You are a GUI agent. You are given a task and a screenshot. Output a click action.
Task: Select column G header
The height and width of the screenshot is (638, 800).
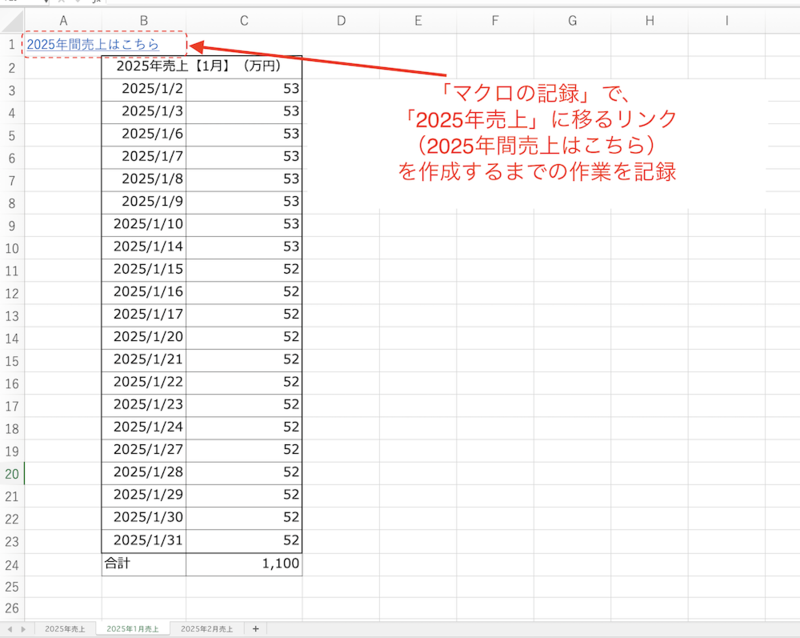point(572,21)
